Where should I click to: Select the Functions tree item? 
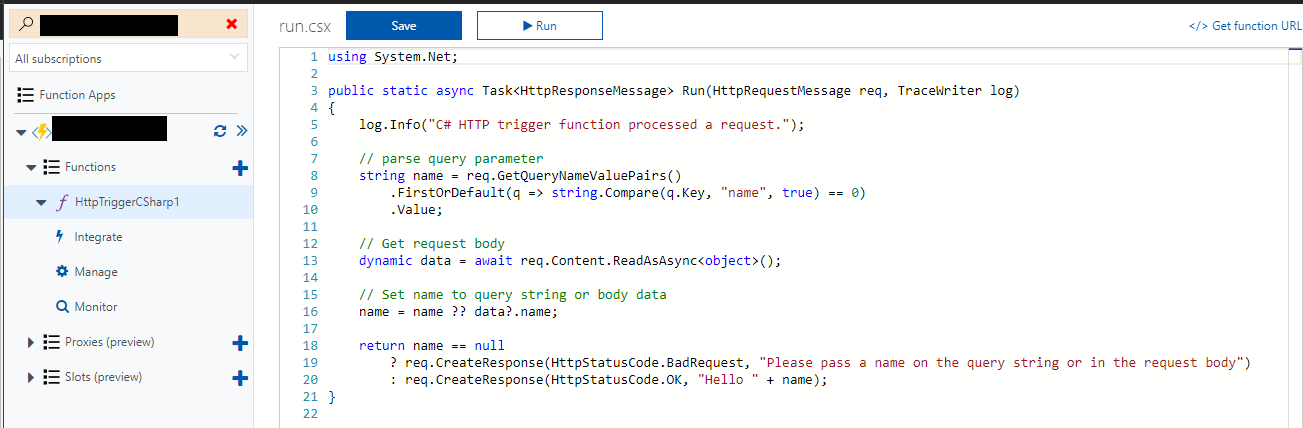coord(91,167)
